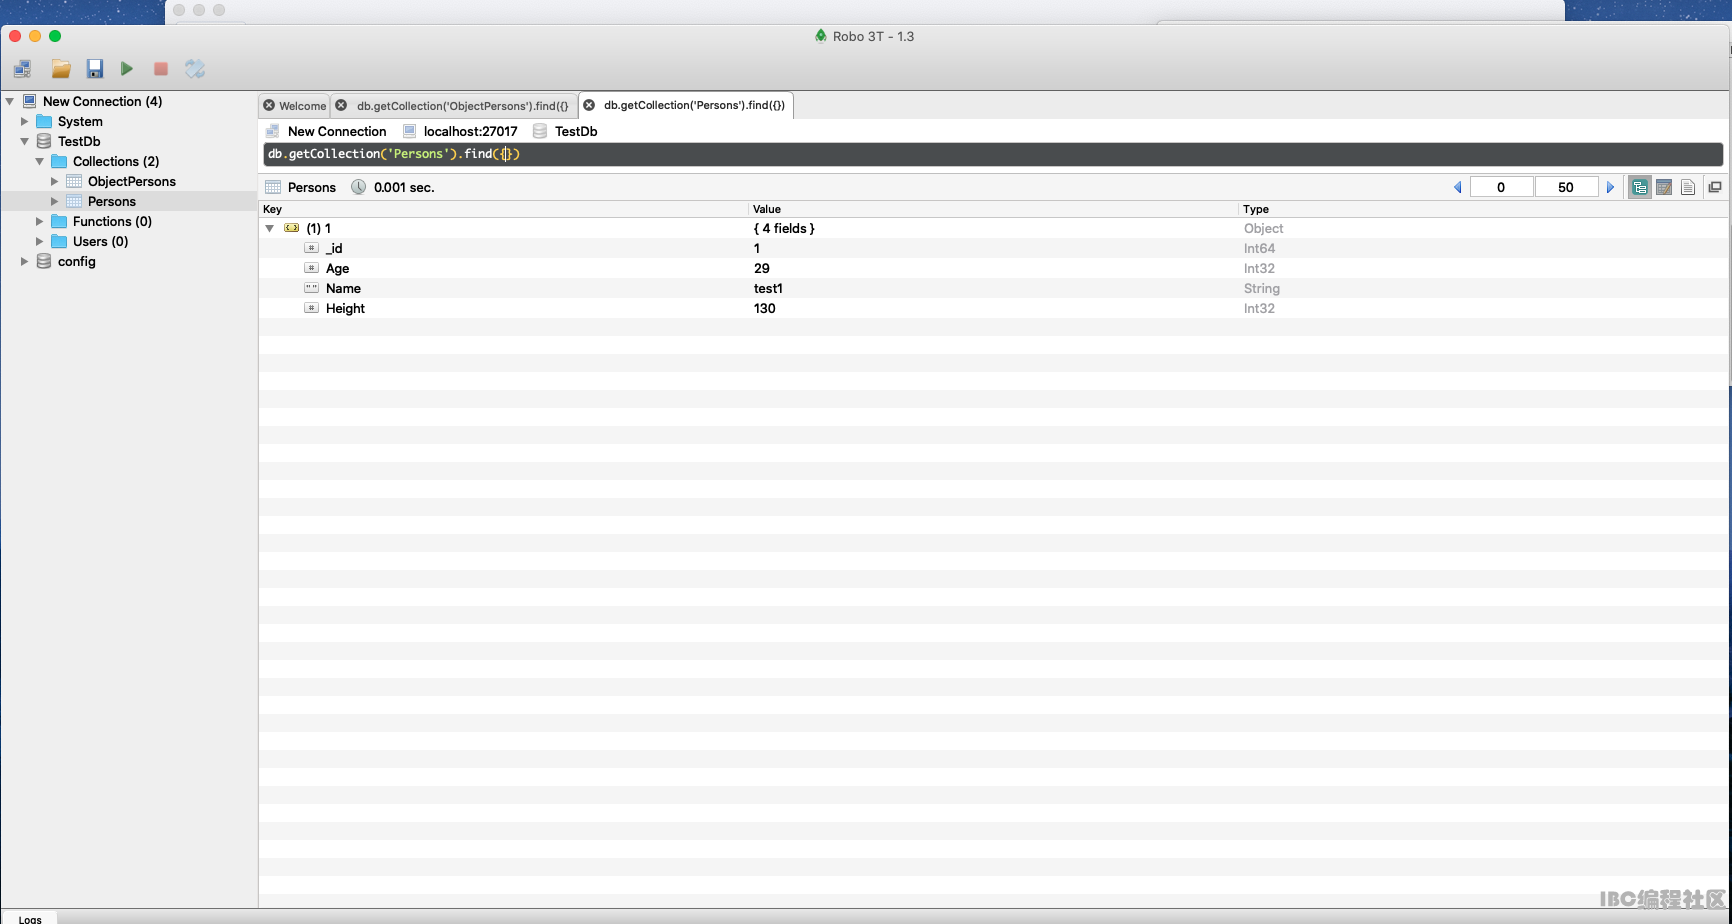
Task: Select New Connection (4) in tree
Action: [102, 101]
